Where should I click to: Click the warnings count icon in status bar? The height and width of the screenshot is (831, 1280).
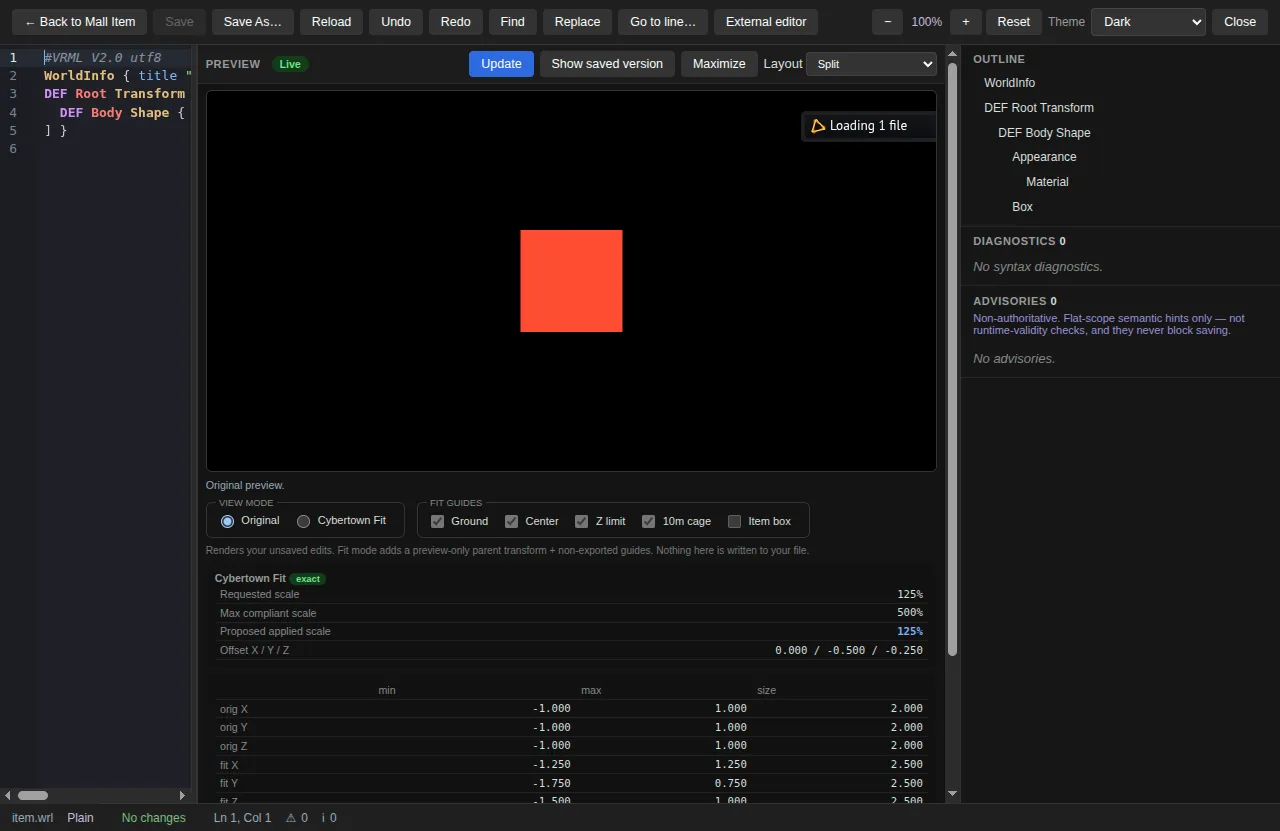[x=291, y=818]
